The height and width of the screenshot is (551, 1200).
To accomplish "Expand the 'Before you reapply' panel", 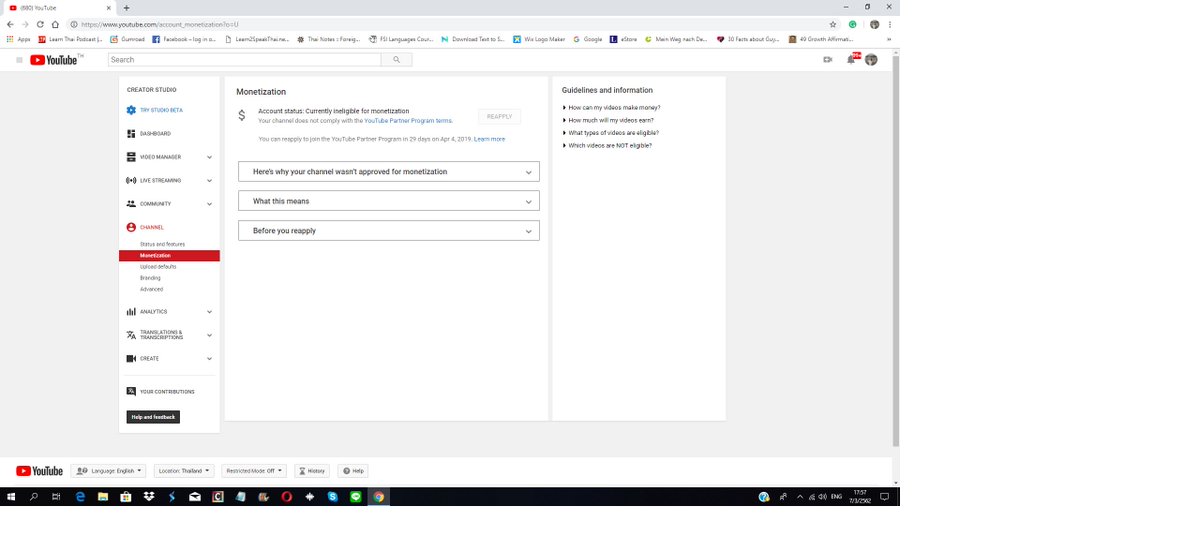I will (389, 231).
